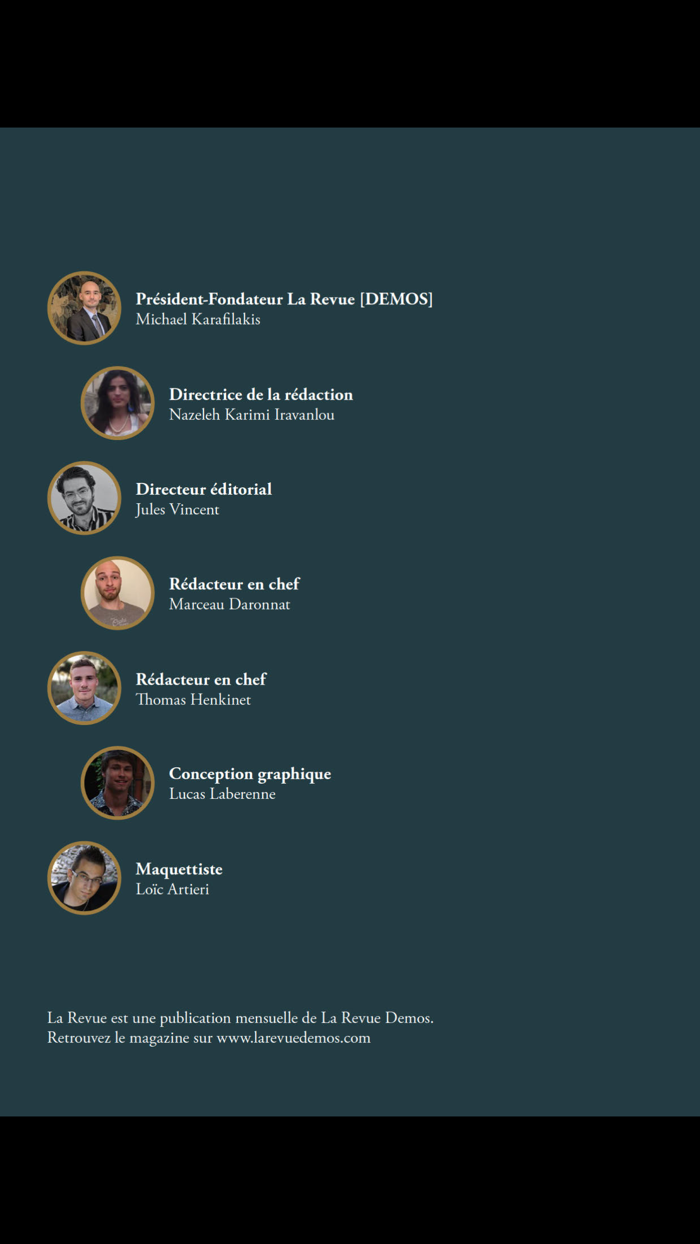Select the name Lucas Laberenne
700x1244 pixels.
point(222,794)
